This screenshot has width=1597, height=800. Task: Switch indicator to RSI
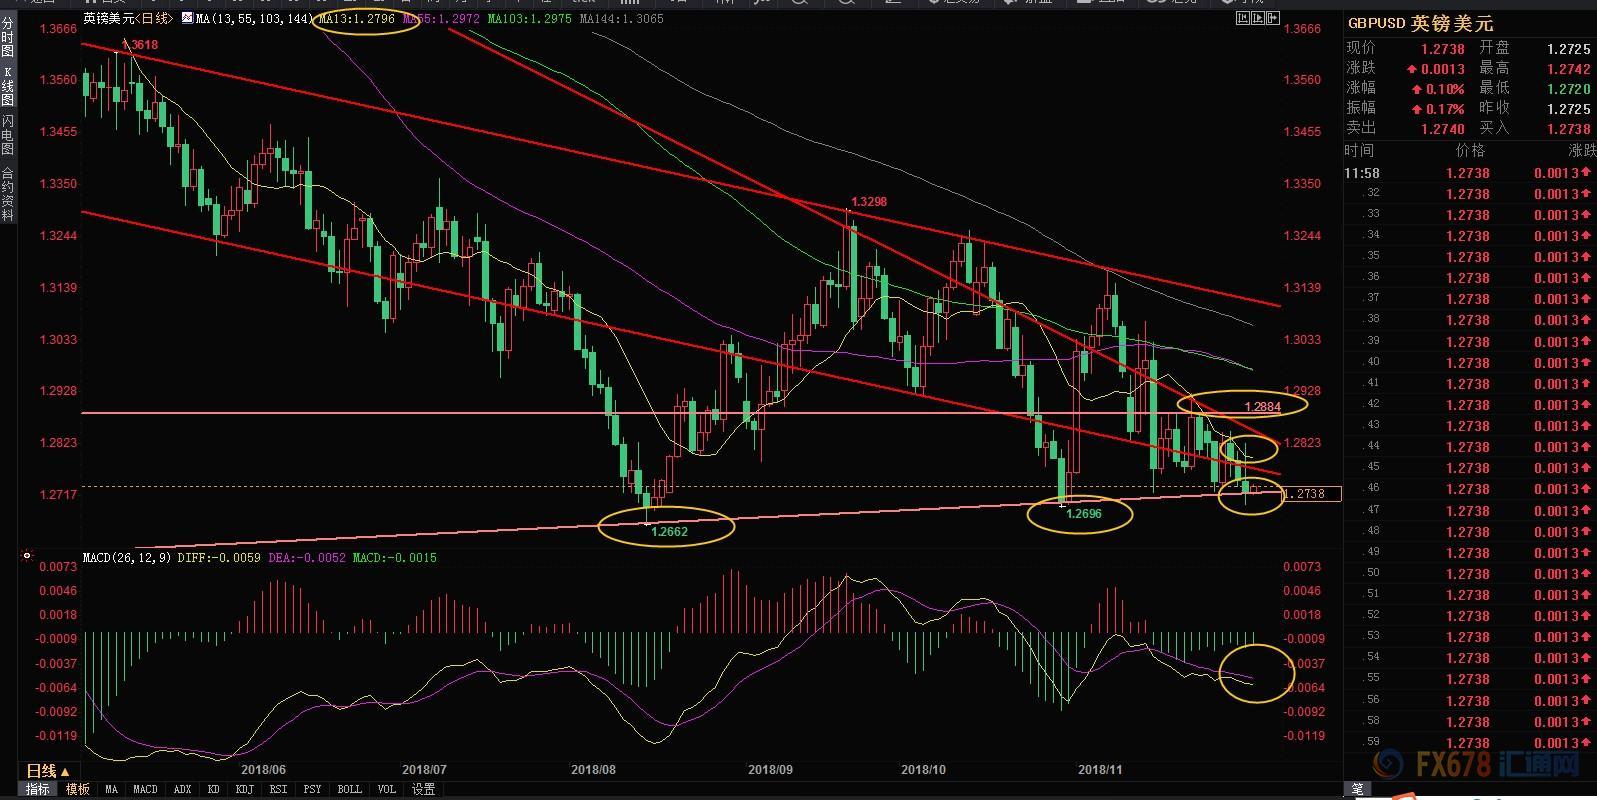pyautogui.click(x=278, y=789)
